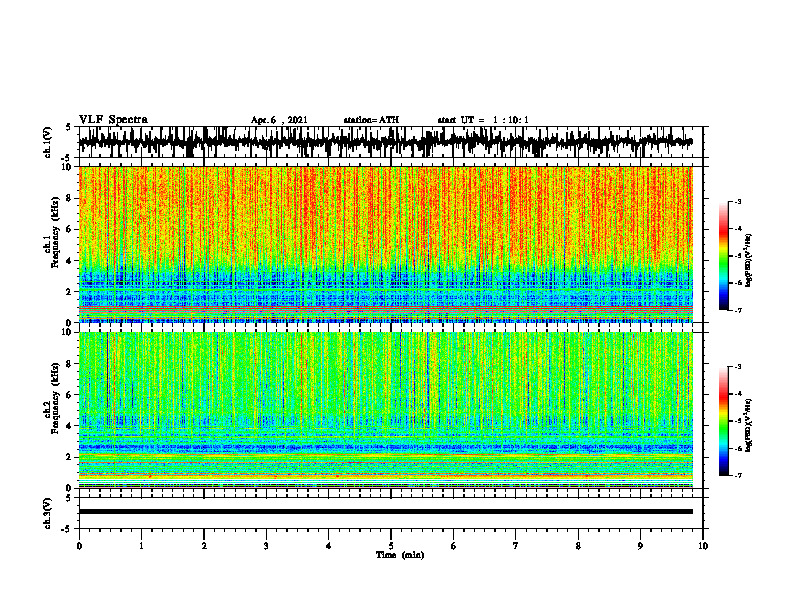This screenshot has width=792, height=612.
Task: Click the ch.2 spectrogram color scale bar
Action: pyautogui.click(x=724, y=421)
